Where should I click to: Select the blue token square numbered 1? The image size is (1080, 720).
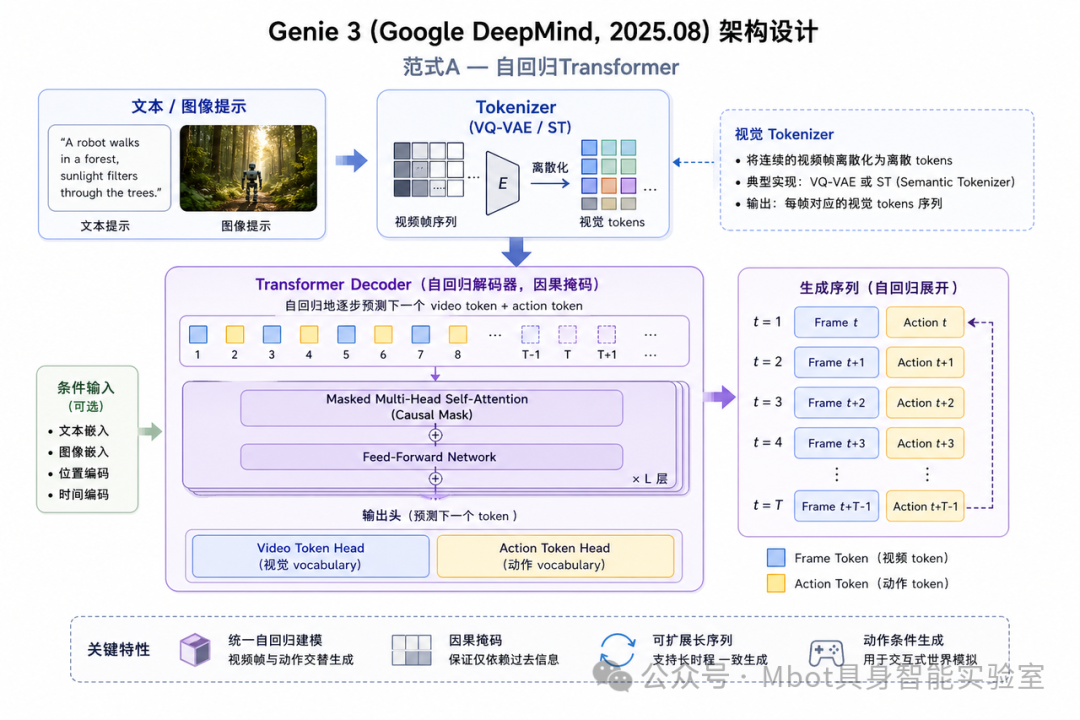tap(198, 334)
